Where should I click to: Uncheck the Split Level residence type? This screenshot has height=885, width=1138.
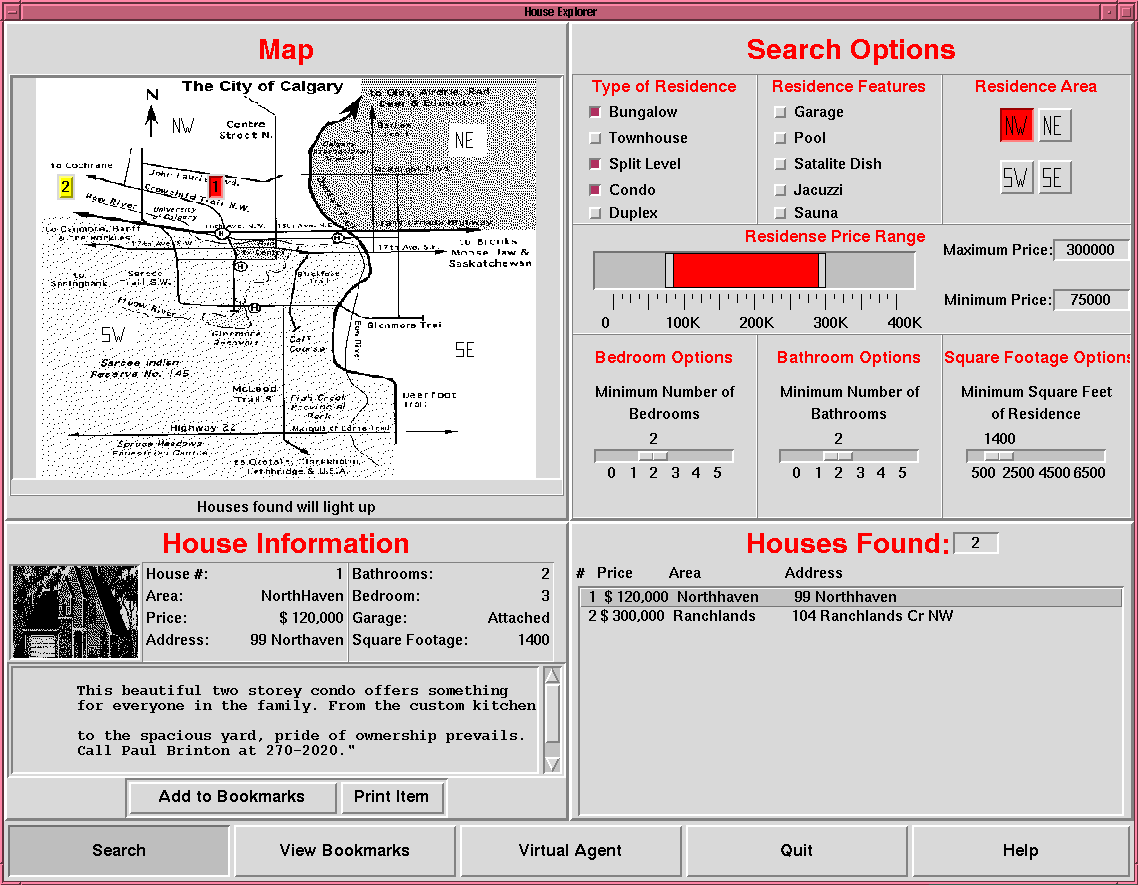(x=595, y=164)
